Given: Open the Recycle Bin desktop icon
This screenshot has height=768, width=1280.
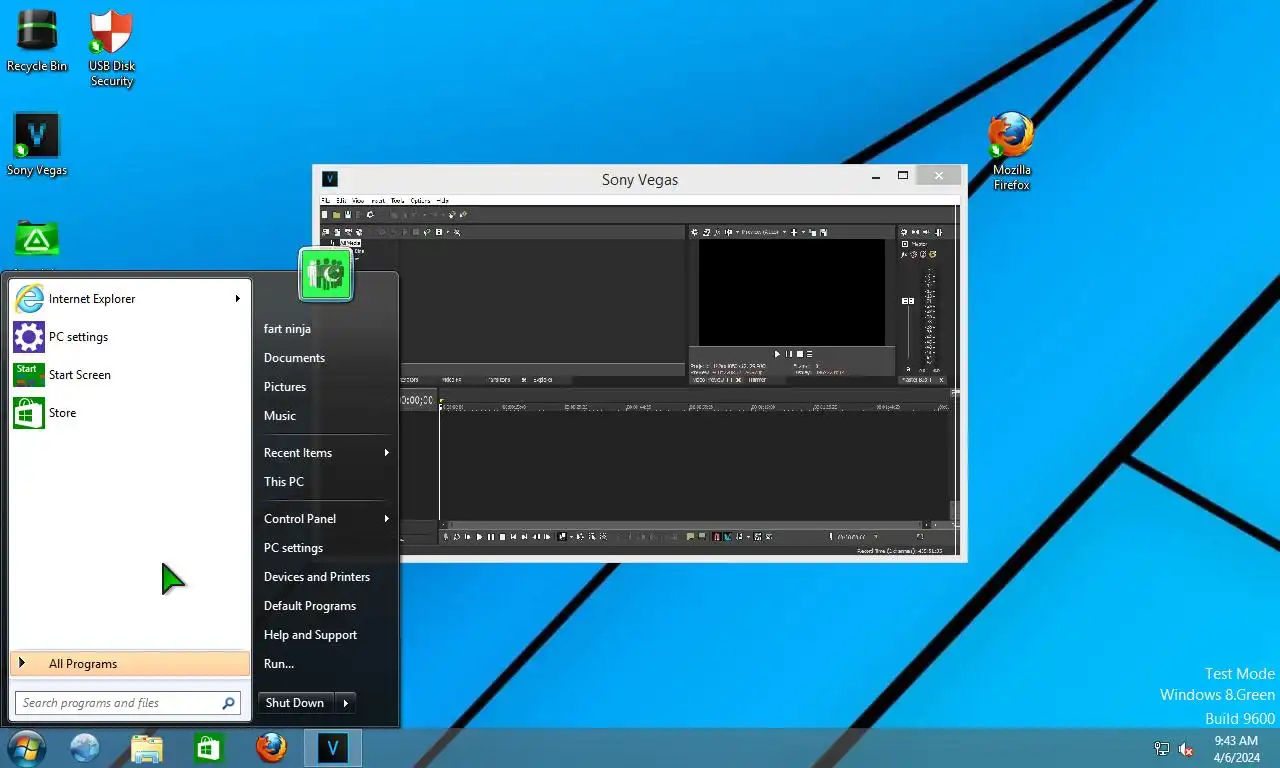Looking at the screenshot, I should click(37, 40).
